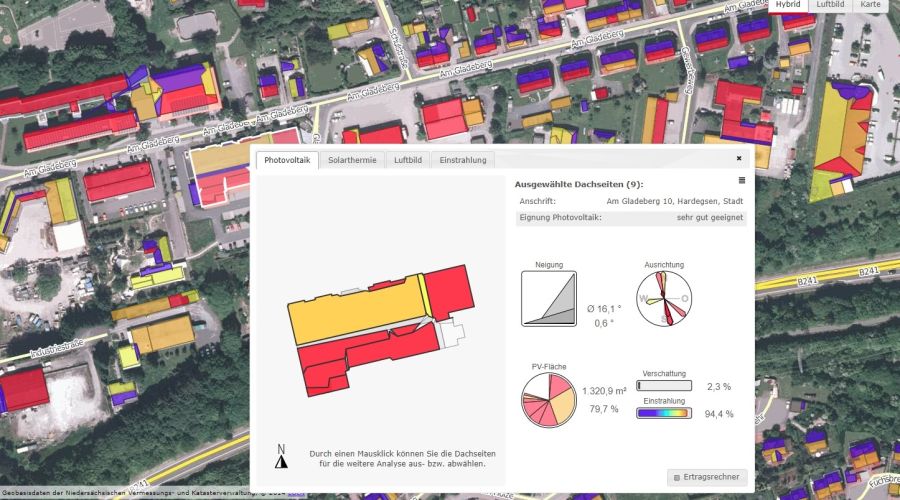900x500 pixels.
Task: Click the Neigung slope diagram
Action: (549, 299)
